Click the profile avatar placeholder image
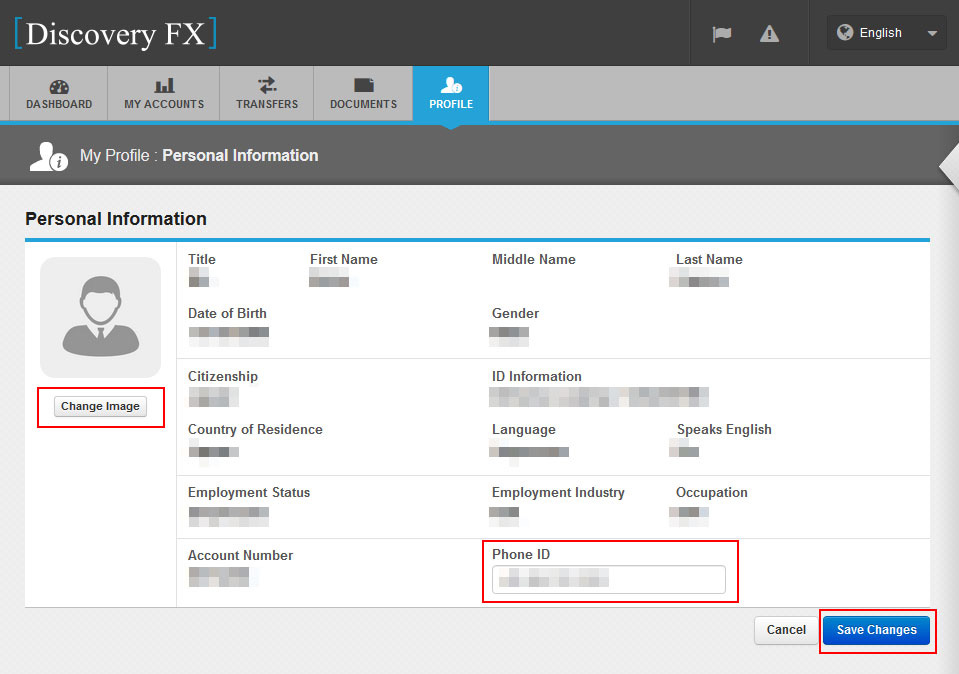The height and width of the screenshot is (674, 959). point(100,317)
